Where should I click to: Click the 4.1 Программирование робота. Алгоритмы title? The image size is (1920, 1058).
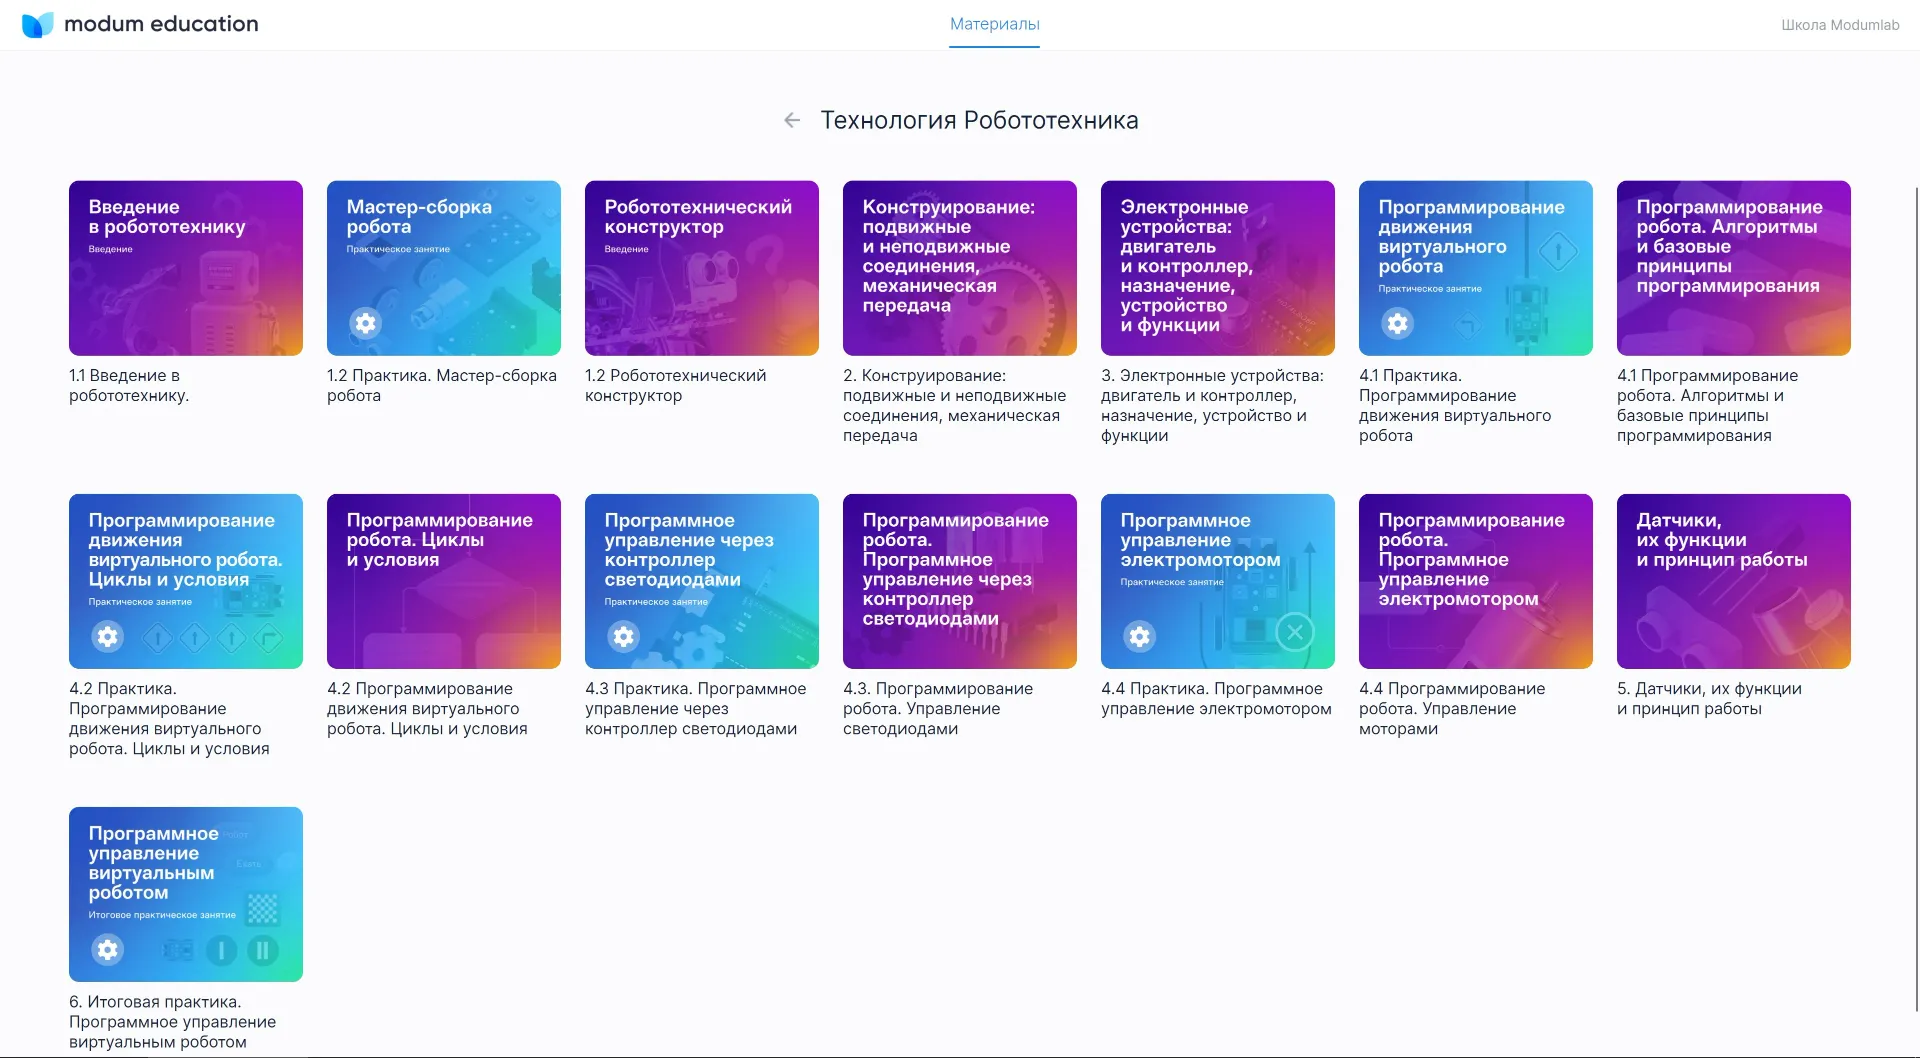click(1707, 405)
